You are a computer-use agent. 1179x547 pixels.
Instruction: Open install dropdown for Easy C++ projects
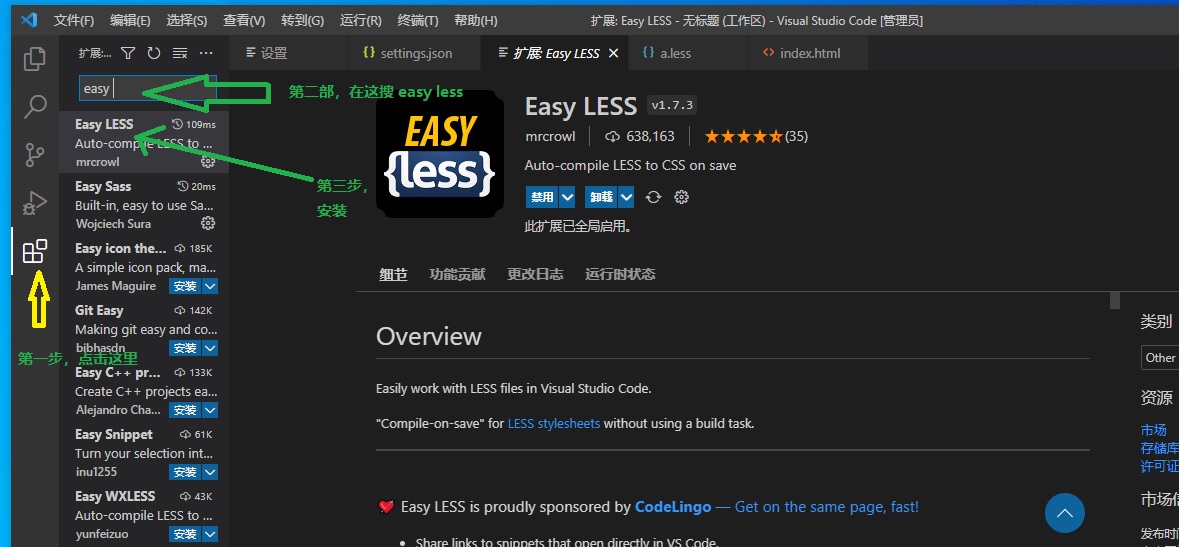click(210, 410)
